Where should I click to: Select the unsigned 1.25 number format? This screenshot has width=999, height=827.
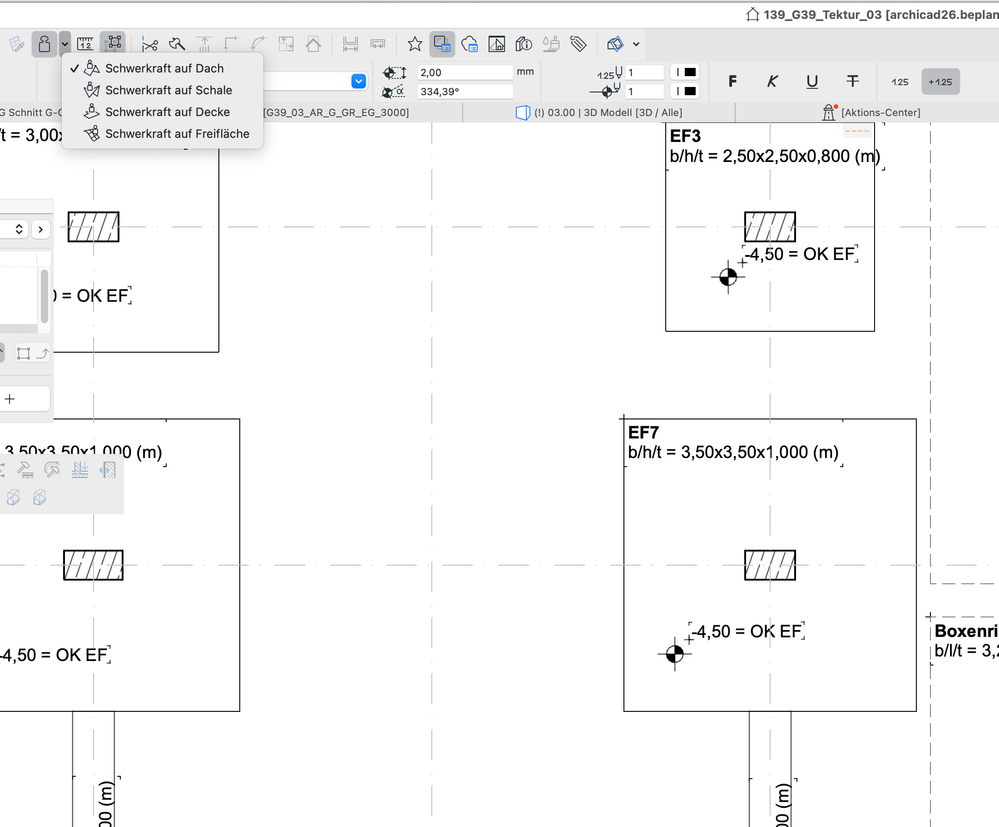[x=900, y=82]
